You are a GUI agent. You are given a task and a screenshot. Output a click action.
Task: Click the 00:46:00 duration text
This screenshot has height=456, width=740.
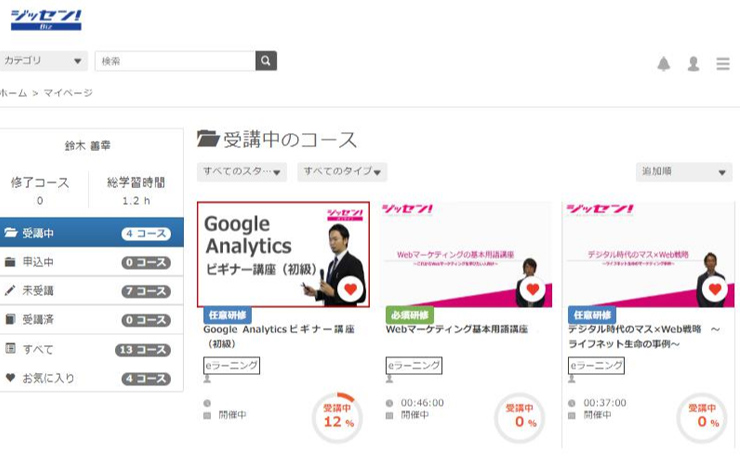point(422,403)
